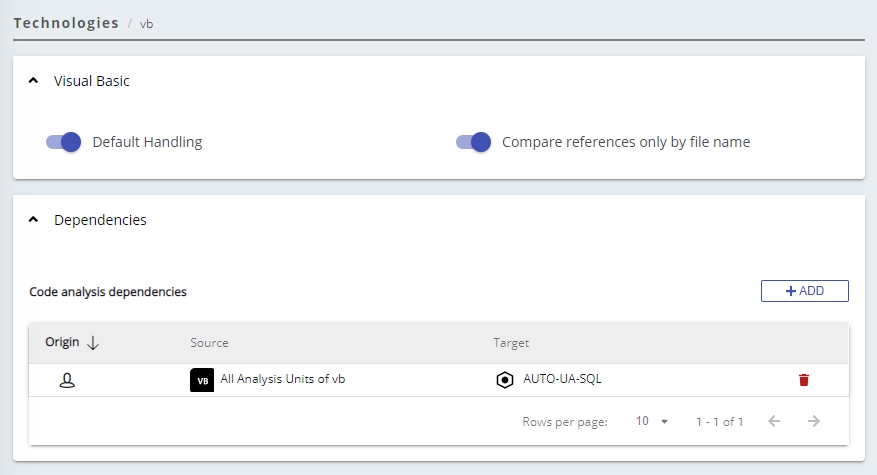This screenshot has height=475, width=877.
Task: Click the Target column header
Action: 511,343
